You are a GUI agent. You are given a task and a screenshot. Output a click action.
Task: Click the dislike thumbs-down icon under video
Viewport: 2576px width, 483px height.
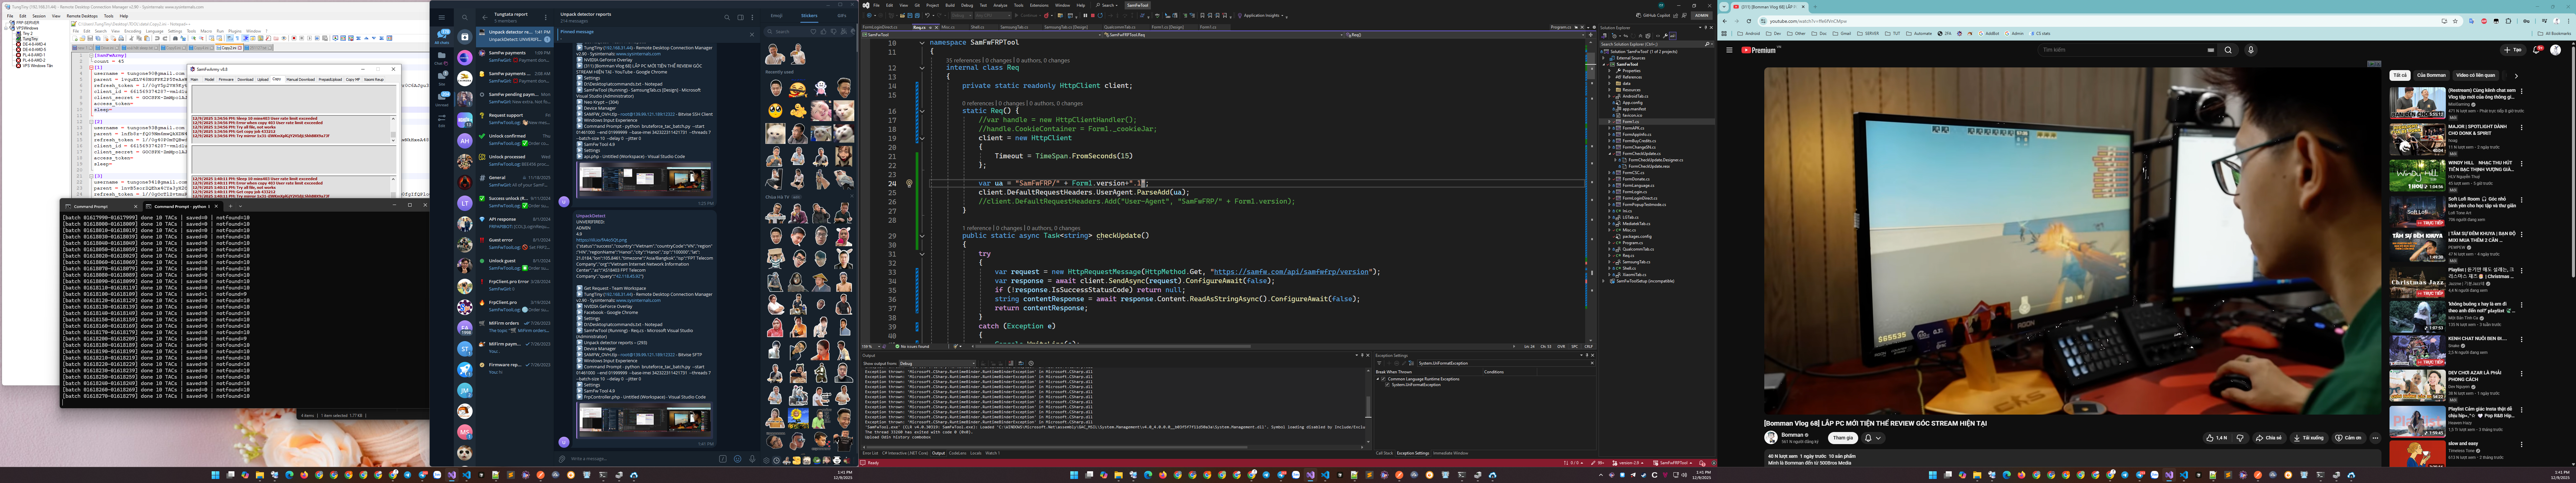coord(2240,438)
